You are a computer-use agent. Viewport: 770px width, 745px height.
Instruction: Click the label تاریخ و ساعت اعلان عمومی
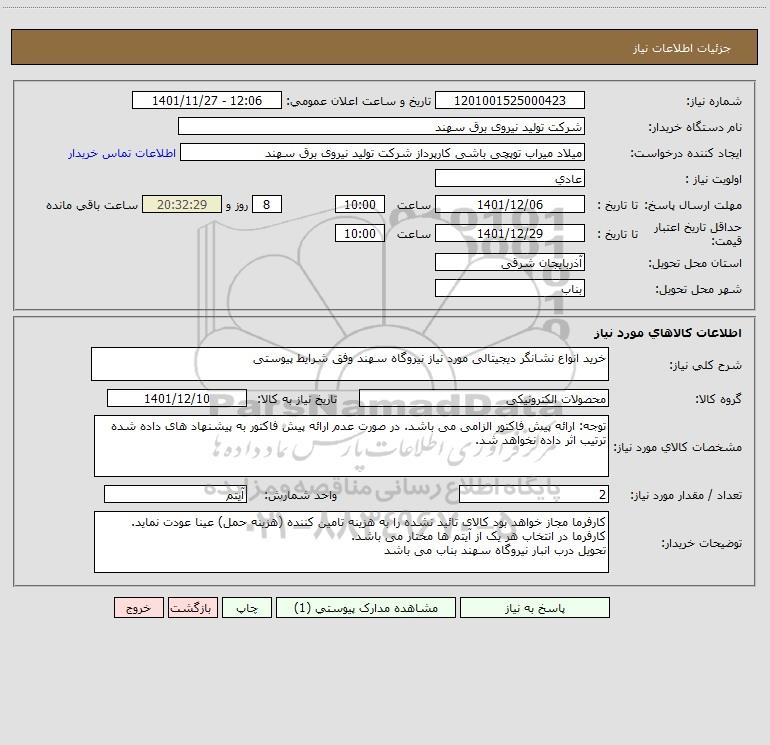click(358, 101)
